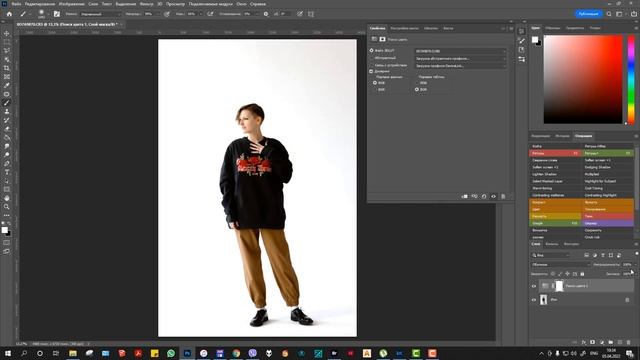
Task: Select the Eyedropper tool
Action: (7, 85)
